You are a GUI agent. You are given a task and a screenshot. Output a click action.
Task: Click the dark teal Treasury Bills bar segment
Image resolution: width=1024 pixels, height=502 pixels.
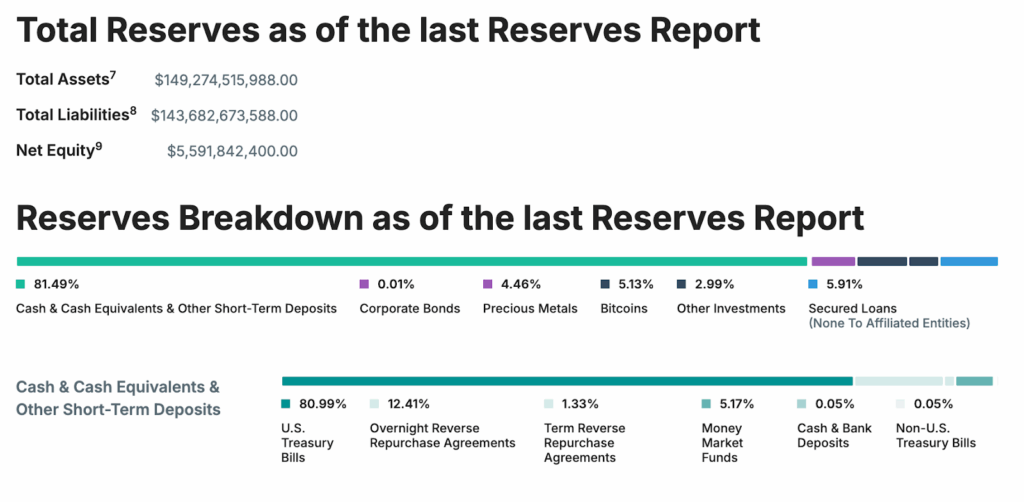click(566, 381)
